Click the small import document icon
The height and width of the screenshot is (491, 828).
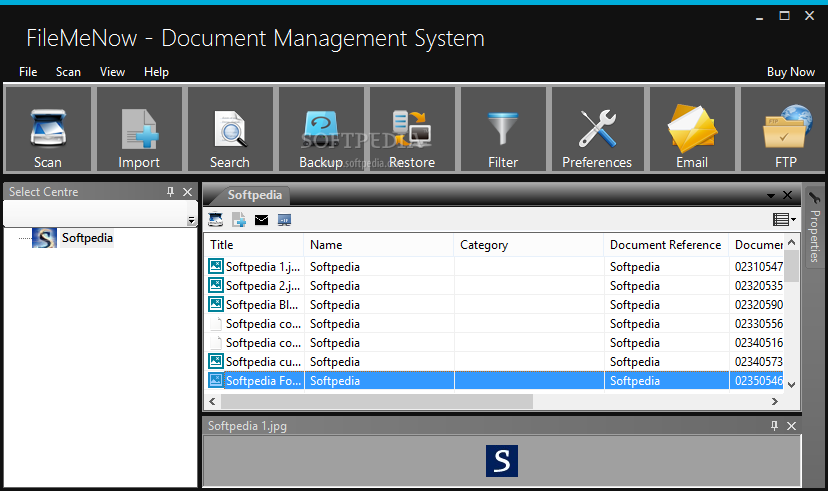[x=239, y=220]
